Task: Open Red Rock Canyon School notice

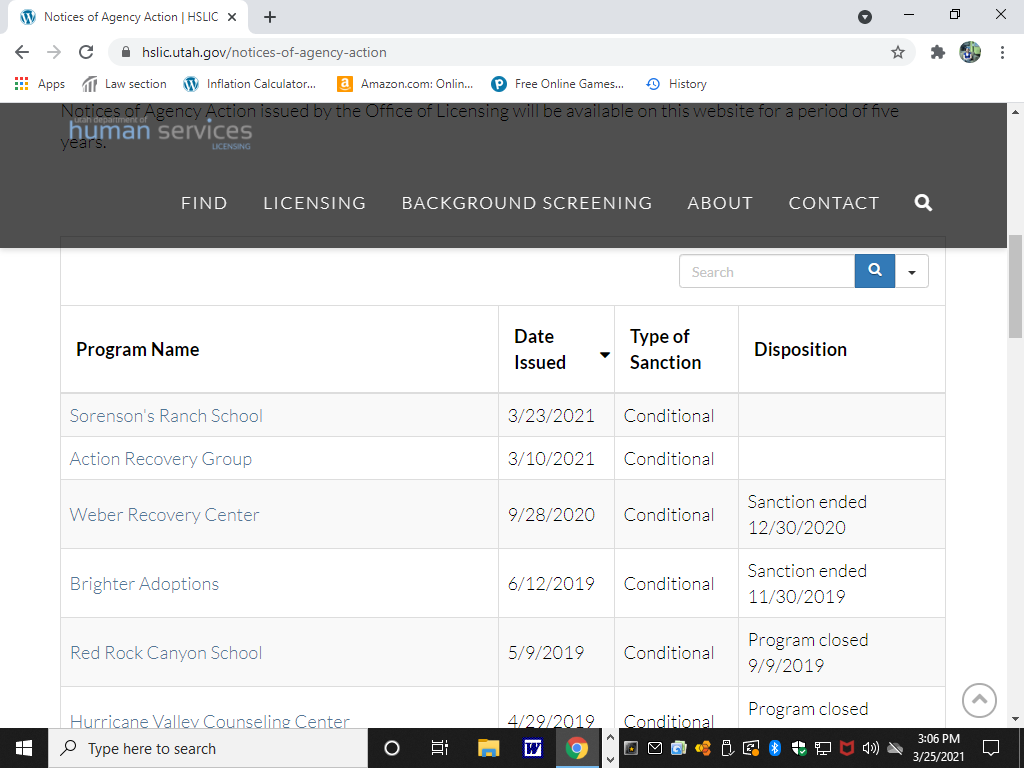Action: [166, 653]
